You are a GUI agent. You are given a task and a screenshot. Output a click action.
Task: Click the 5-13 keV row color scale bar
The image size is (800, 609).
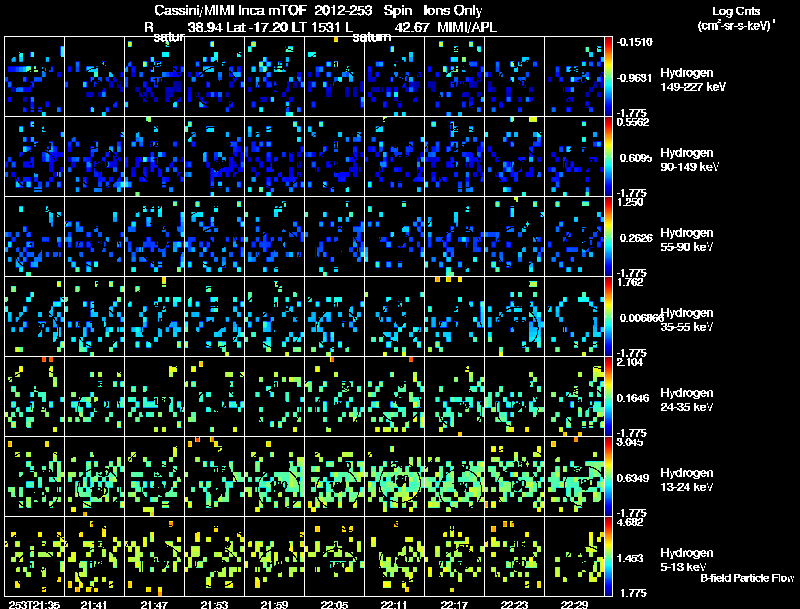point(608,556)
